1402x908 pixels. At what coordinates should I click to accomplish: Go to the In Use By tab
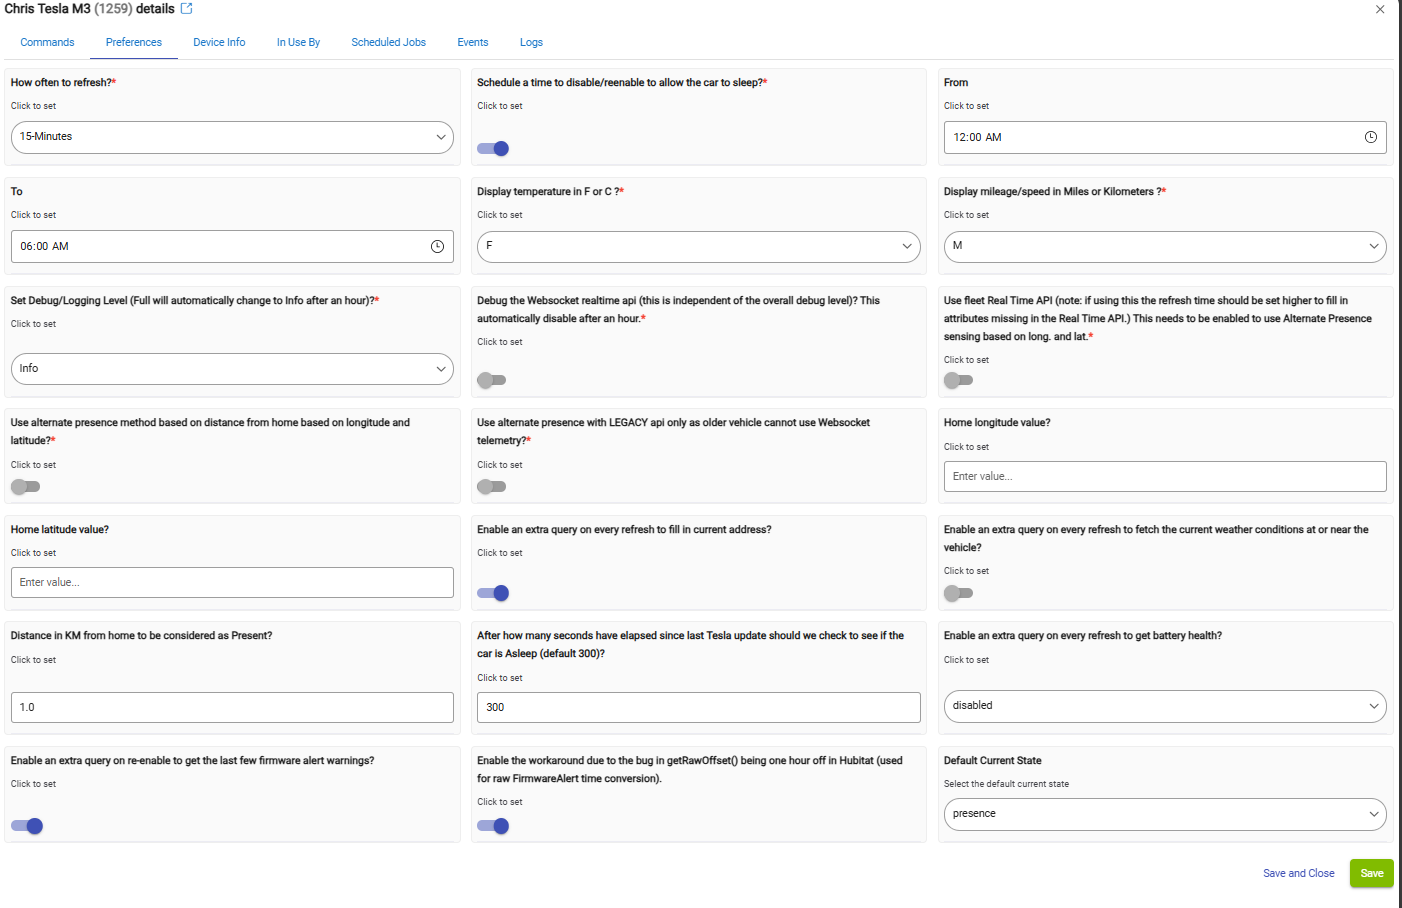[298, 42]
